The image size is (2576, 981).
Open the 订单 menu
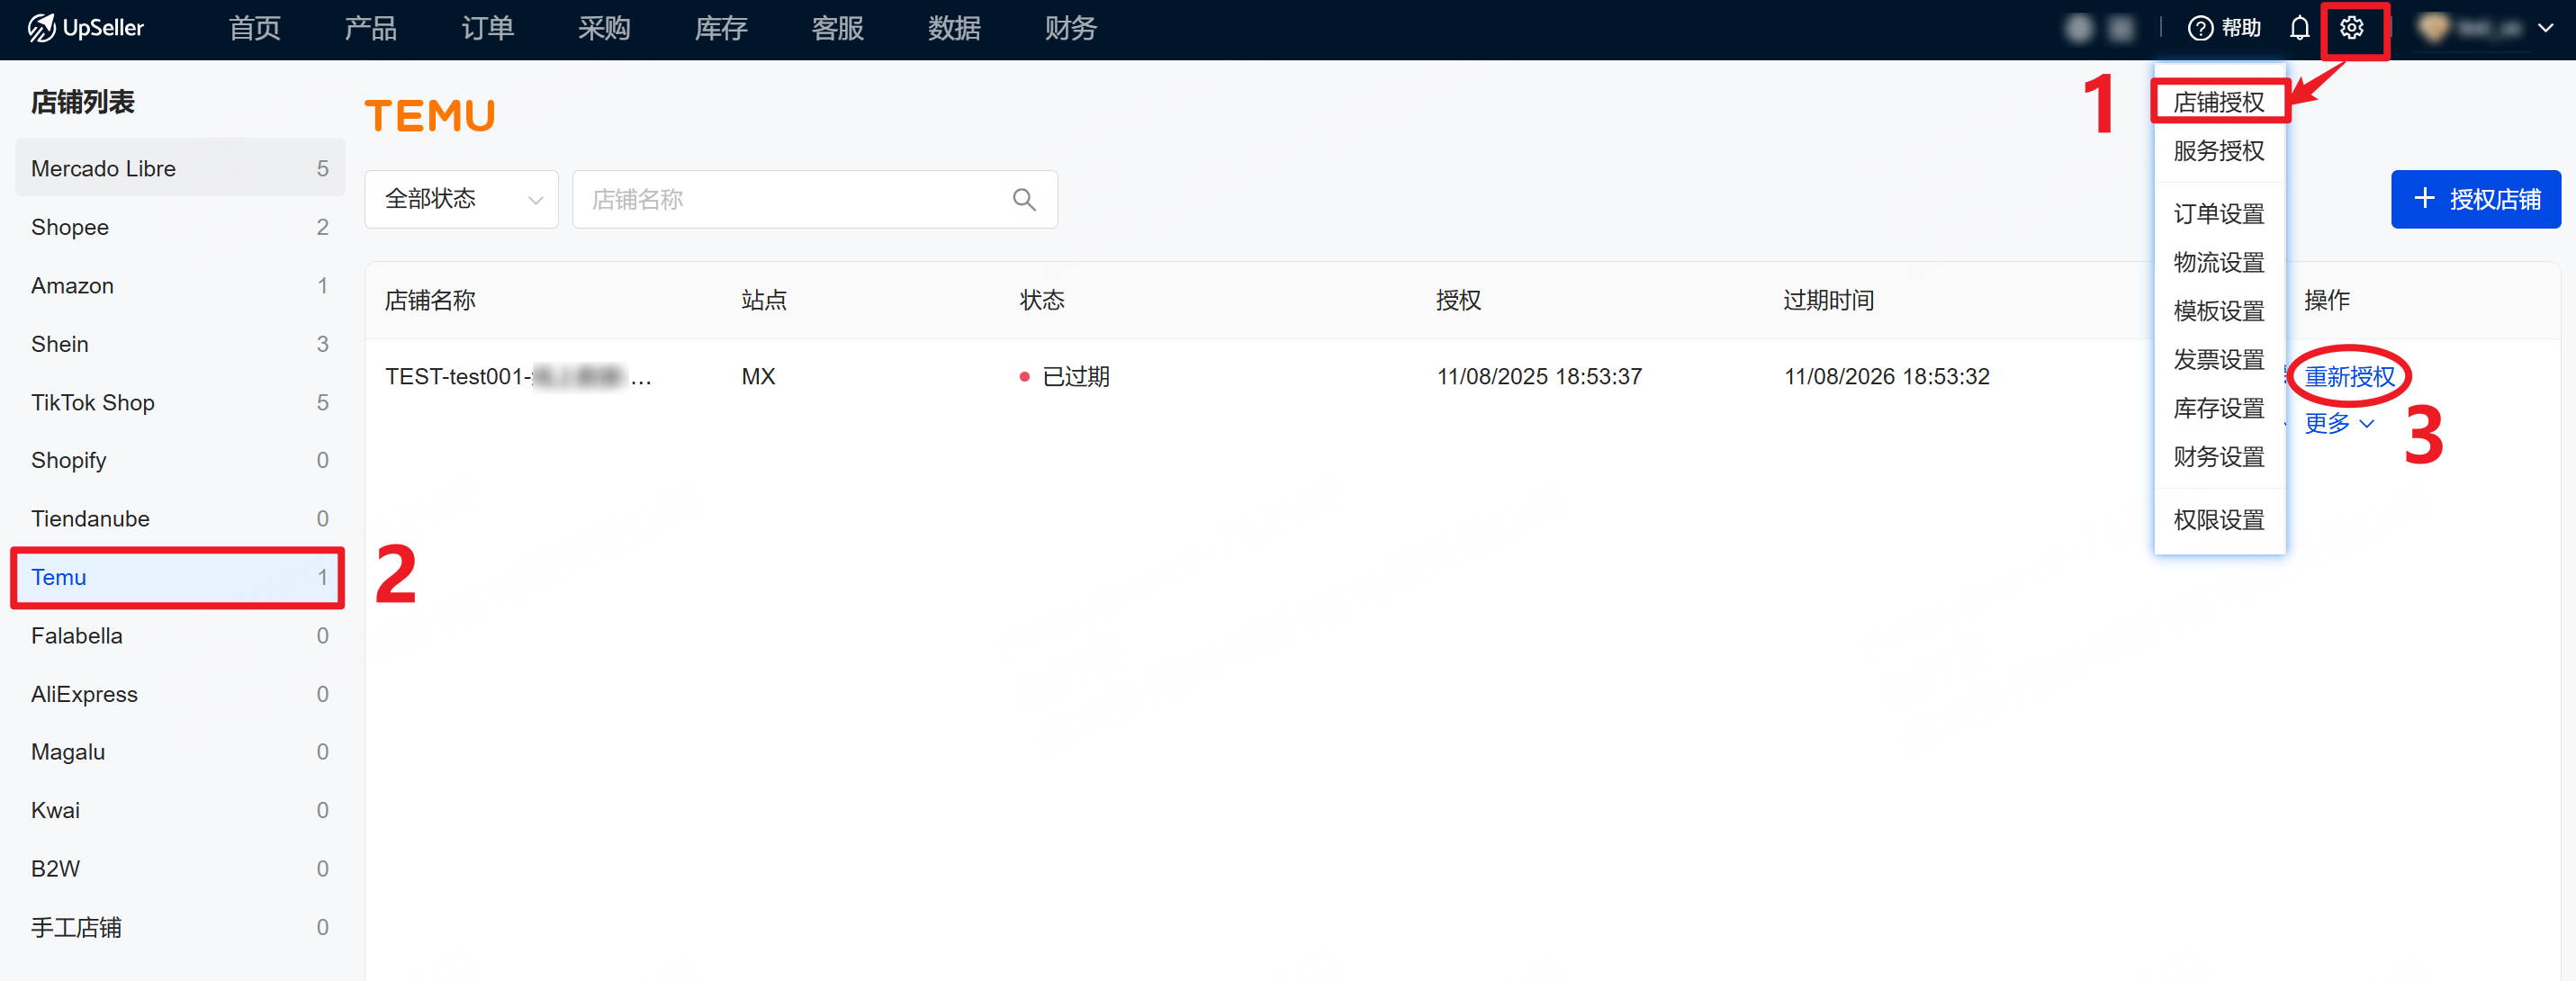click(487, 28)
